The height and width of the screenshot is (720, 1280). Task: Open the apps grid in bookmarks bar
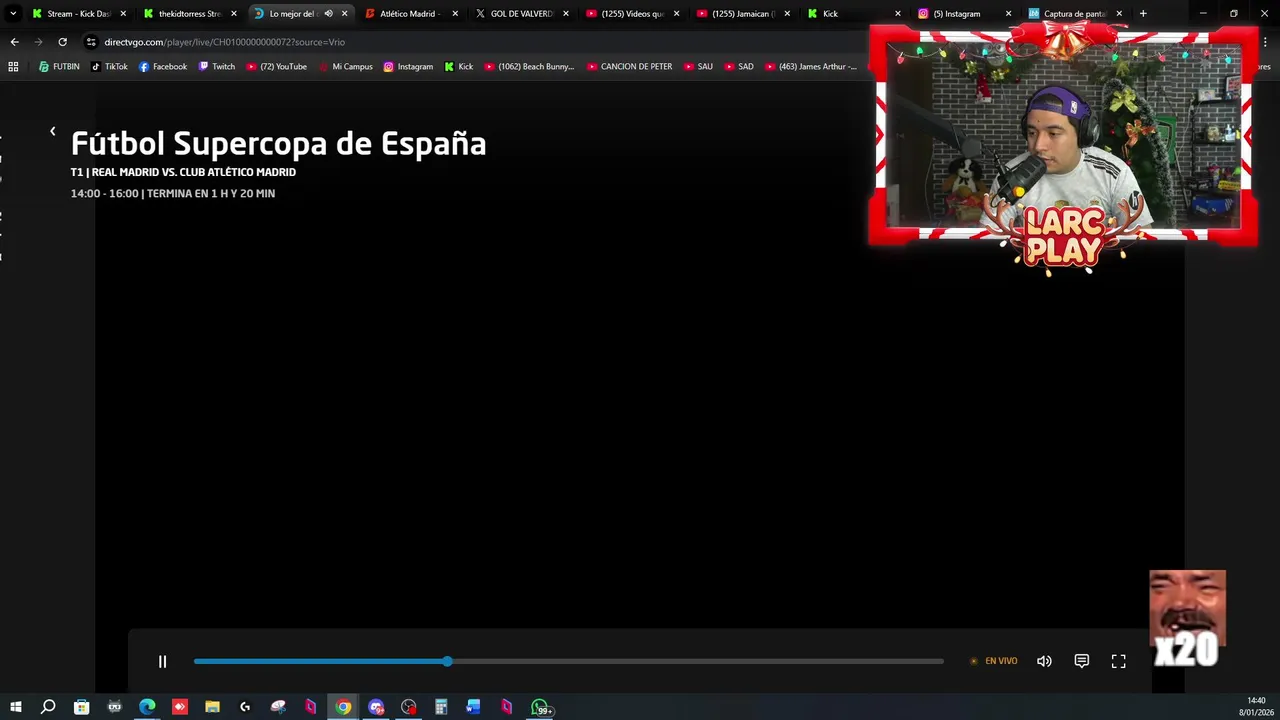point(13,67)
